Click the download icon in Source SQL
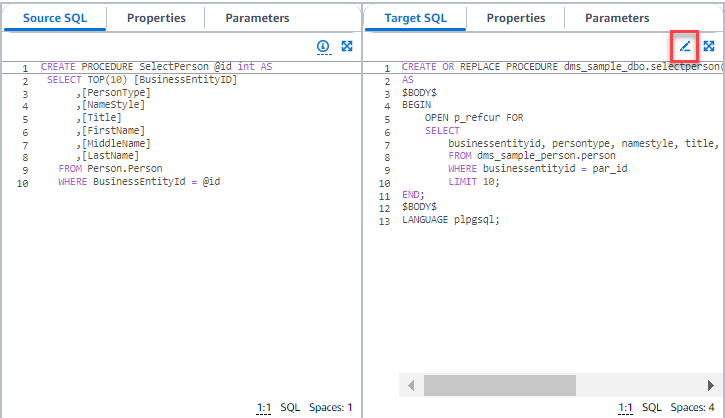 point(323,46)
